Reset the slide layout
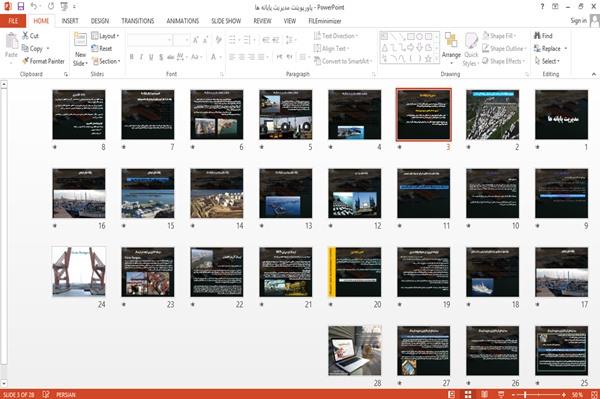 102,48
